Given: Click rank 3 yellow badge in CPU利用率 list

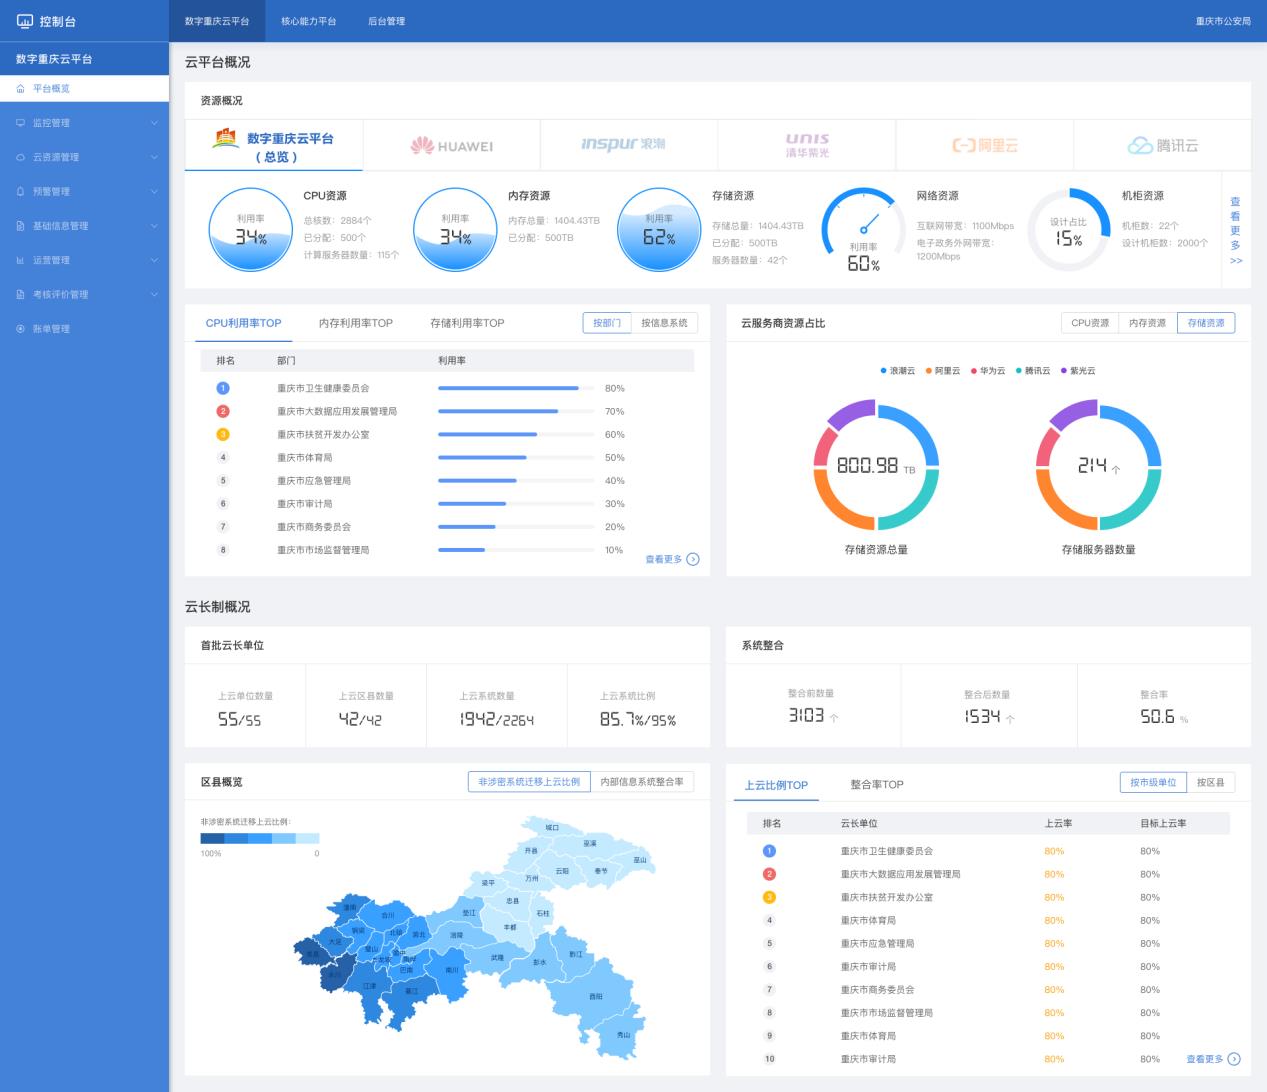Looking at the screenshot, I should tap(223, 434).
